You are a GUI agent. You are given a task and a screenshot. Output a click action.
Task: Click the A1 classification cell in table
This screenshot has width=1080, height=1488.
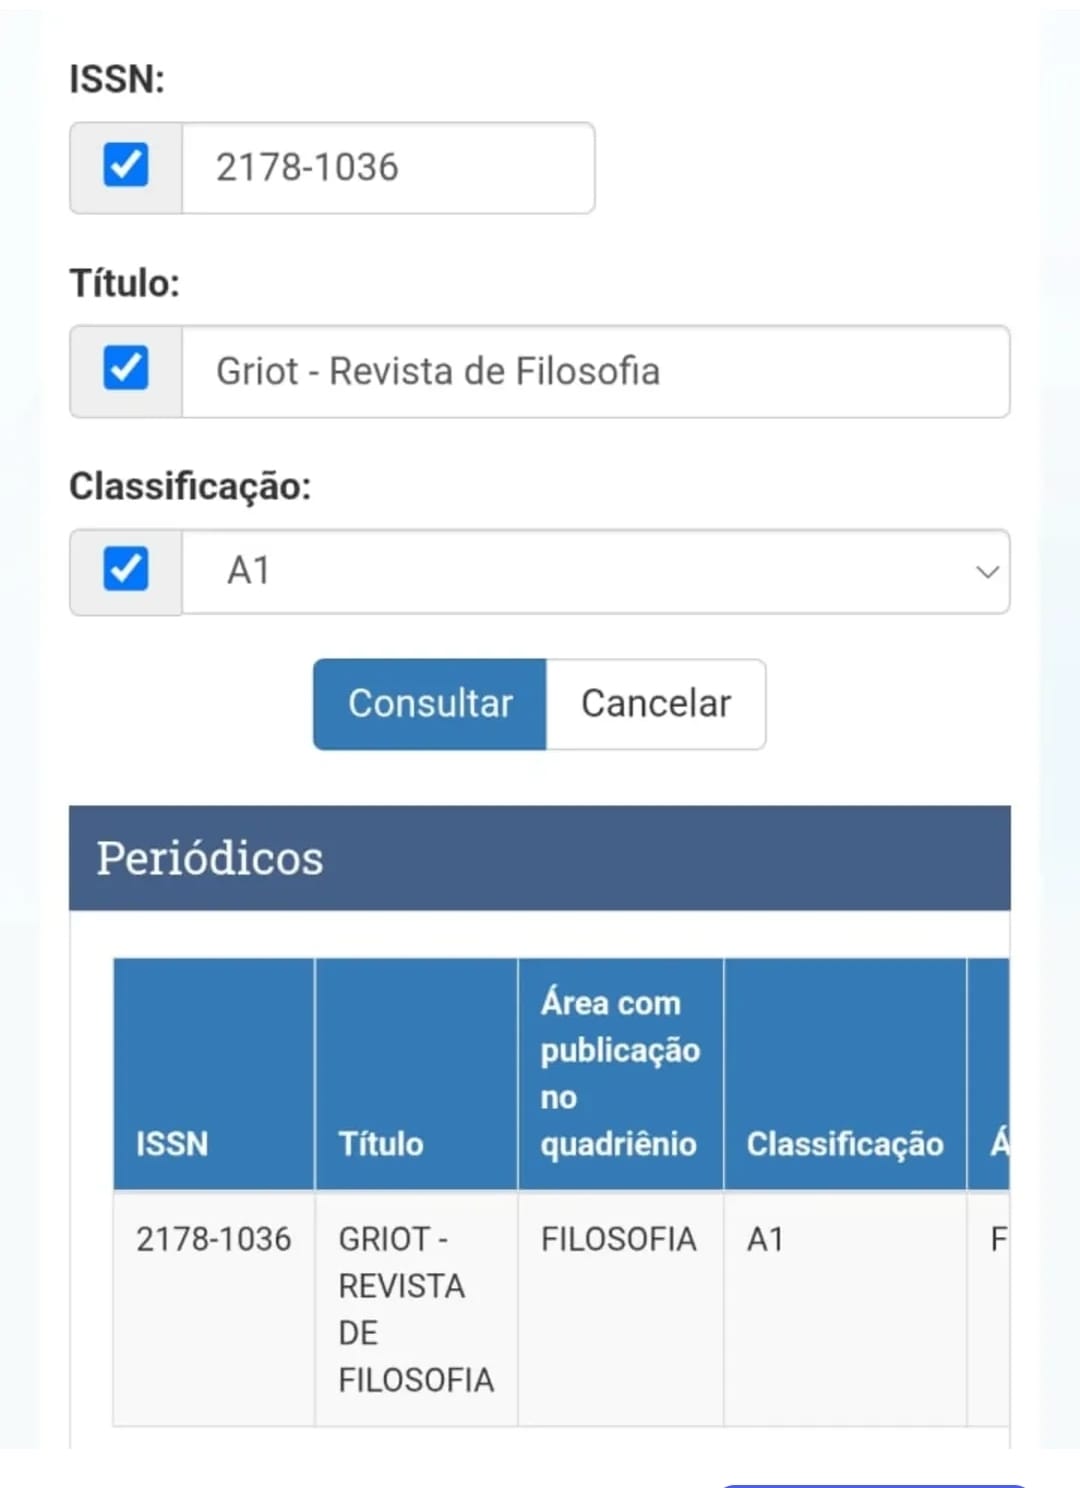766,1240
